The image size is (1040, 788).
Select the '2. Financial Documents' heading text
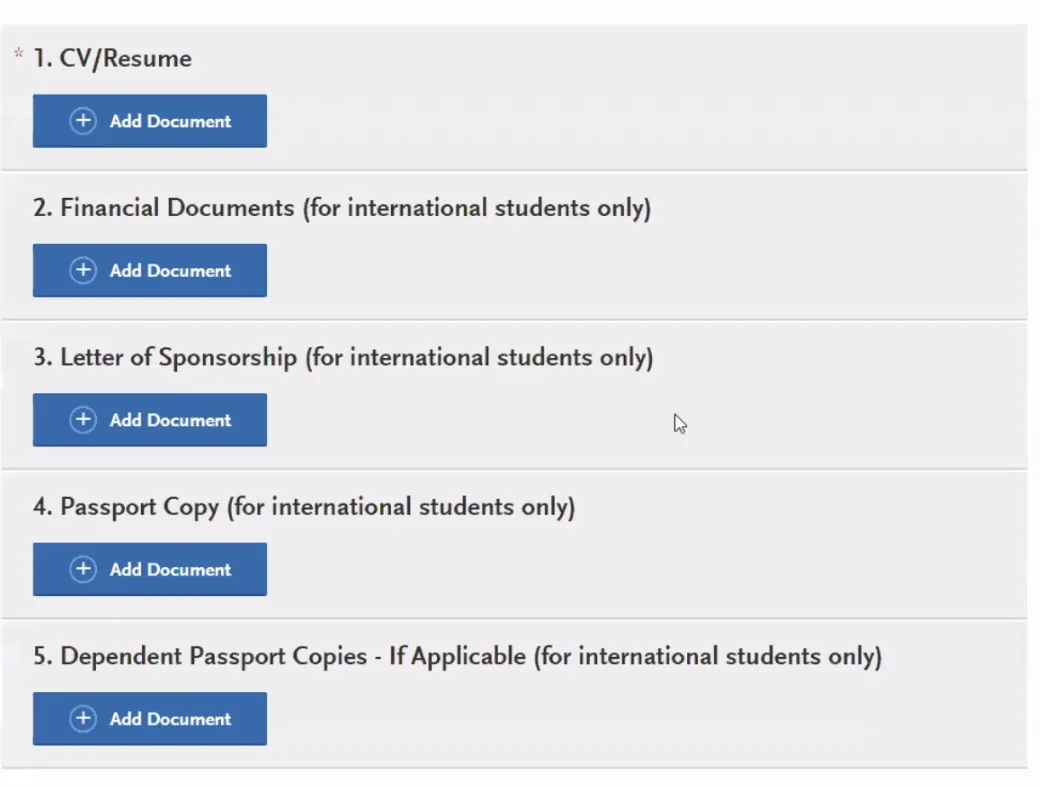click(163, 208)
